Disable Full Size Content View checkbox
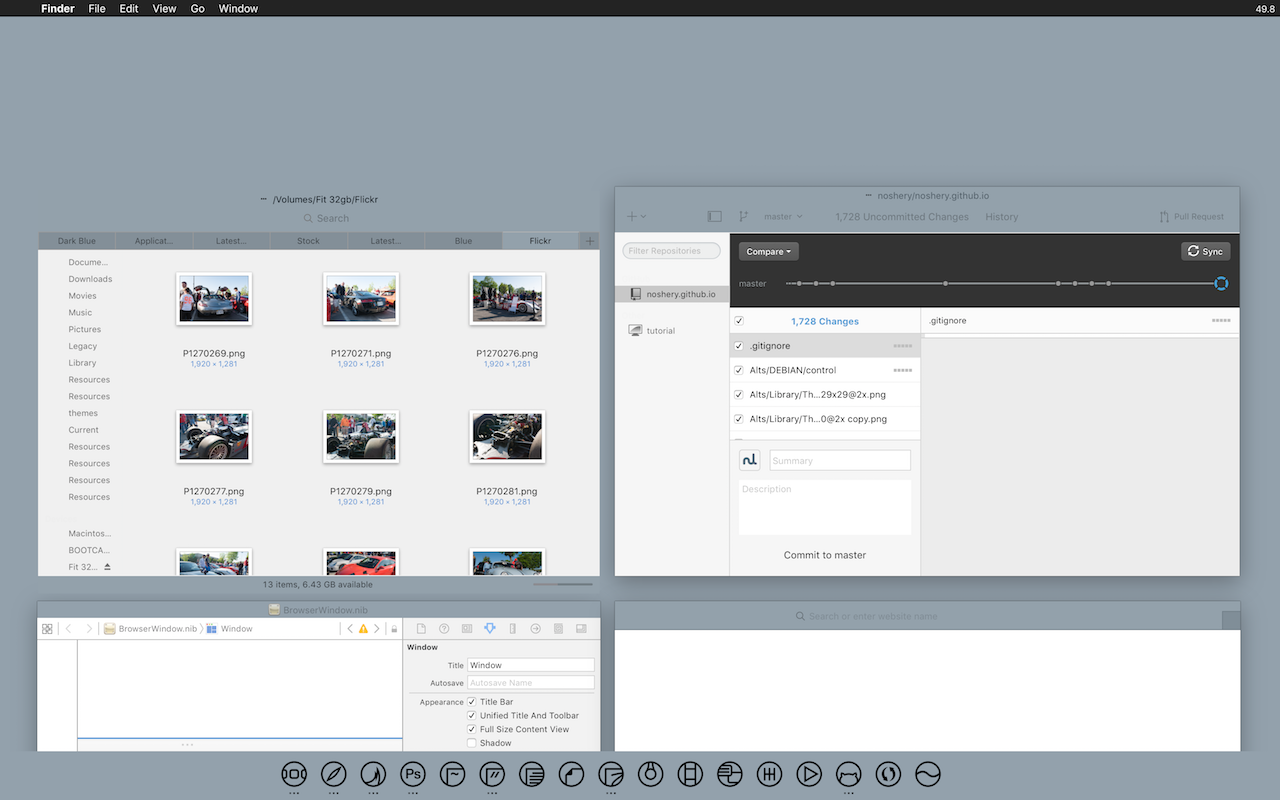Viewport: 1280px width, 800px height. (x=472, y=729)
